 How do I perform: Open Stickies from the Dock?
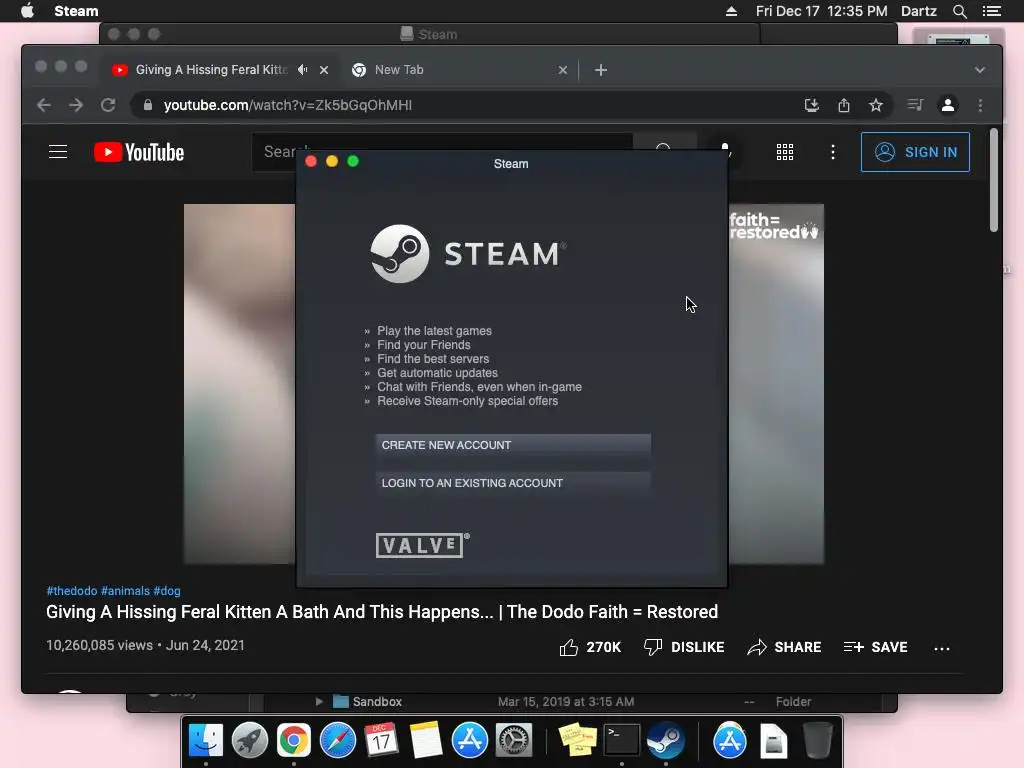[577, 741]
